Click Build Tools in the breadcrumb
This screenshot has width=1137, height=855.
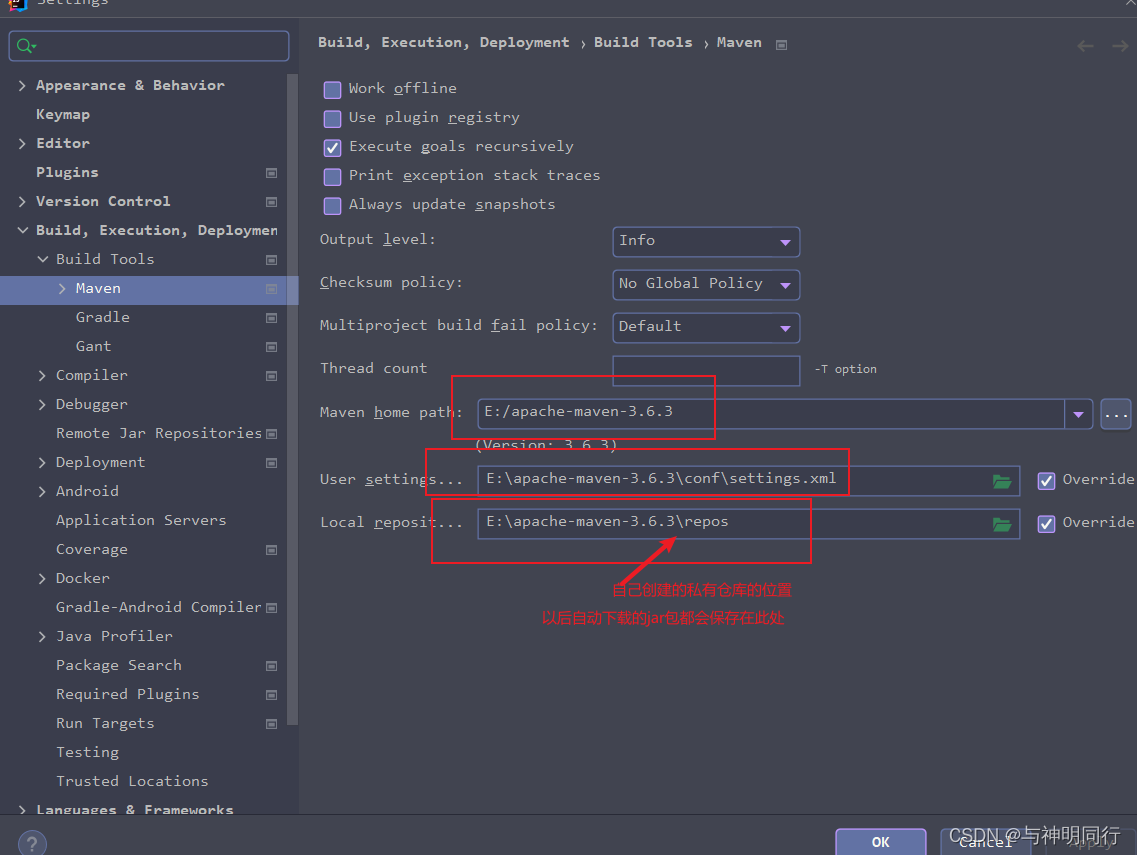click(643, 42)
